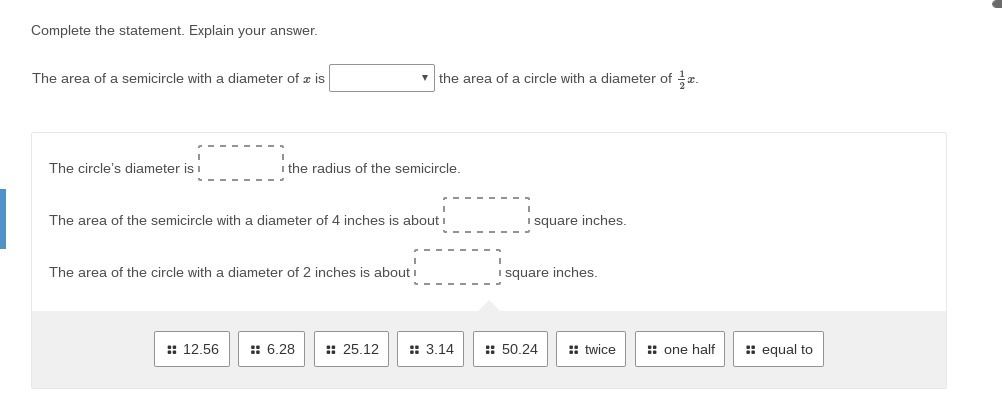Click the grip icon on 3.14 tile
This screenshot has height=410, width=1002.
click(x=414, y=350)
